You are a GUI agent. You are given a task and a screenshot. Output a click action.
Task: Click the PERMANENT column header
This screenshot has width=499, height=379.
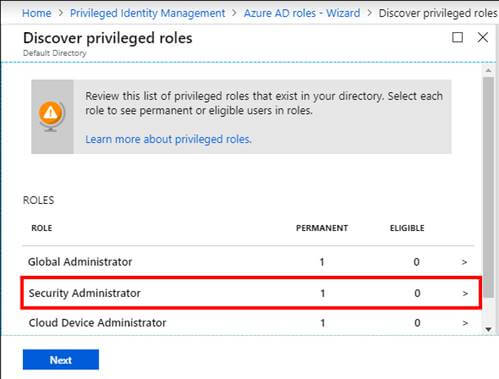click(322, 228)
